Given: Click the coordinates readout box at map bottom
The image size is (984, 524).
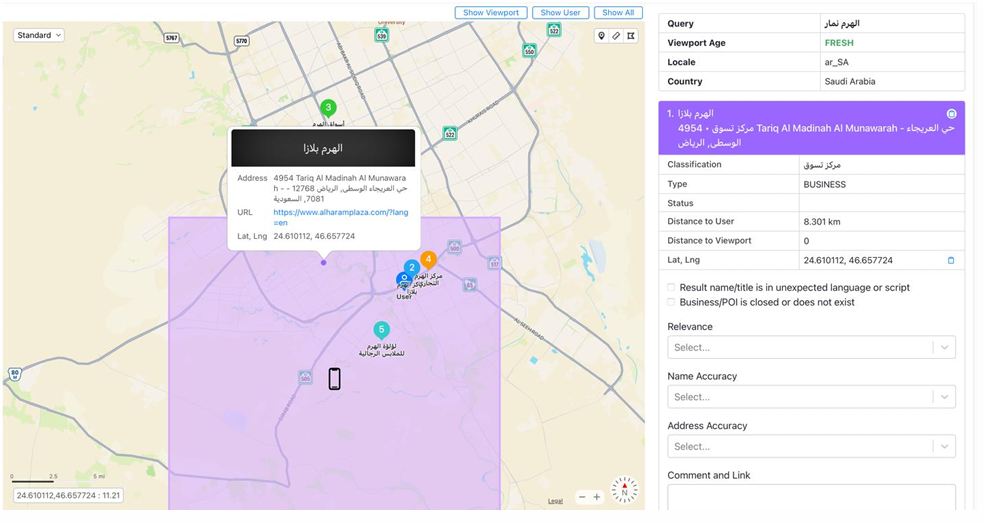Looking at the screenshot, I should [x=68, y=495].
